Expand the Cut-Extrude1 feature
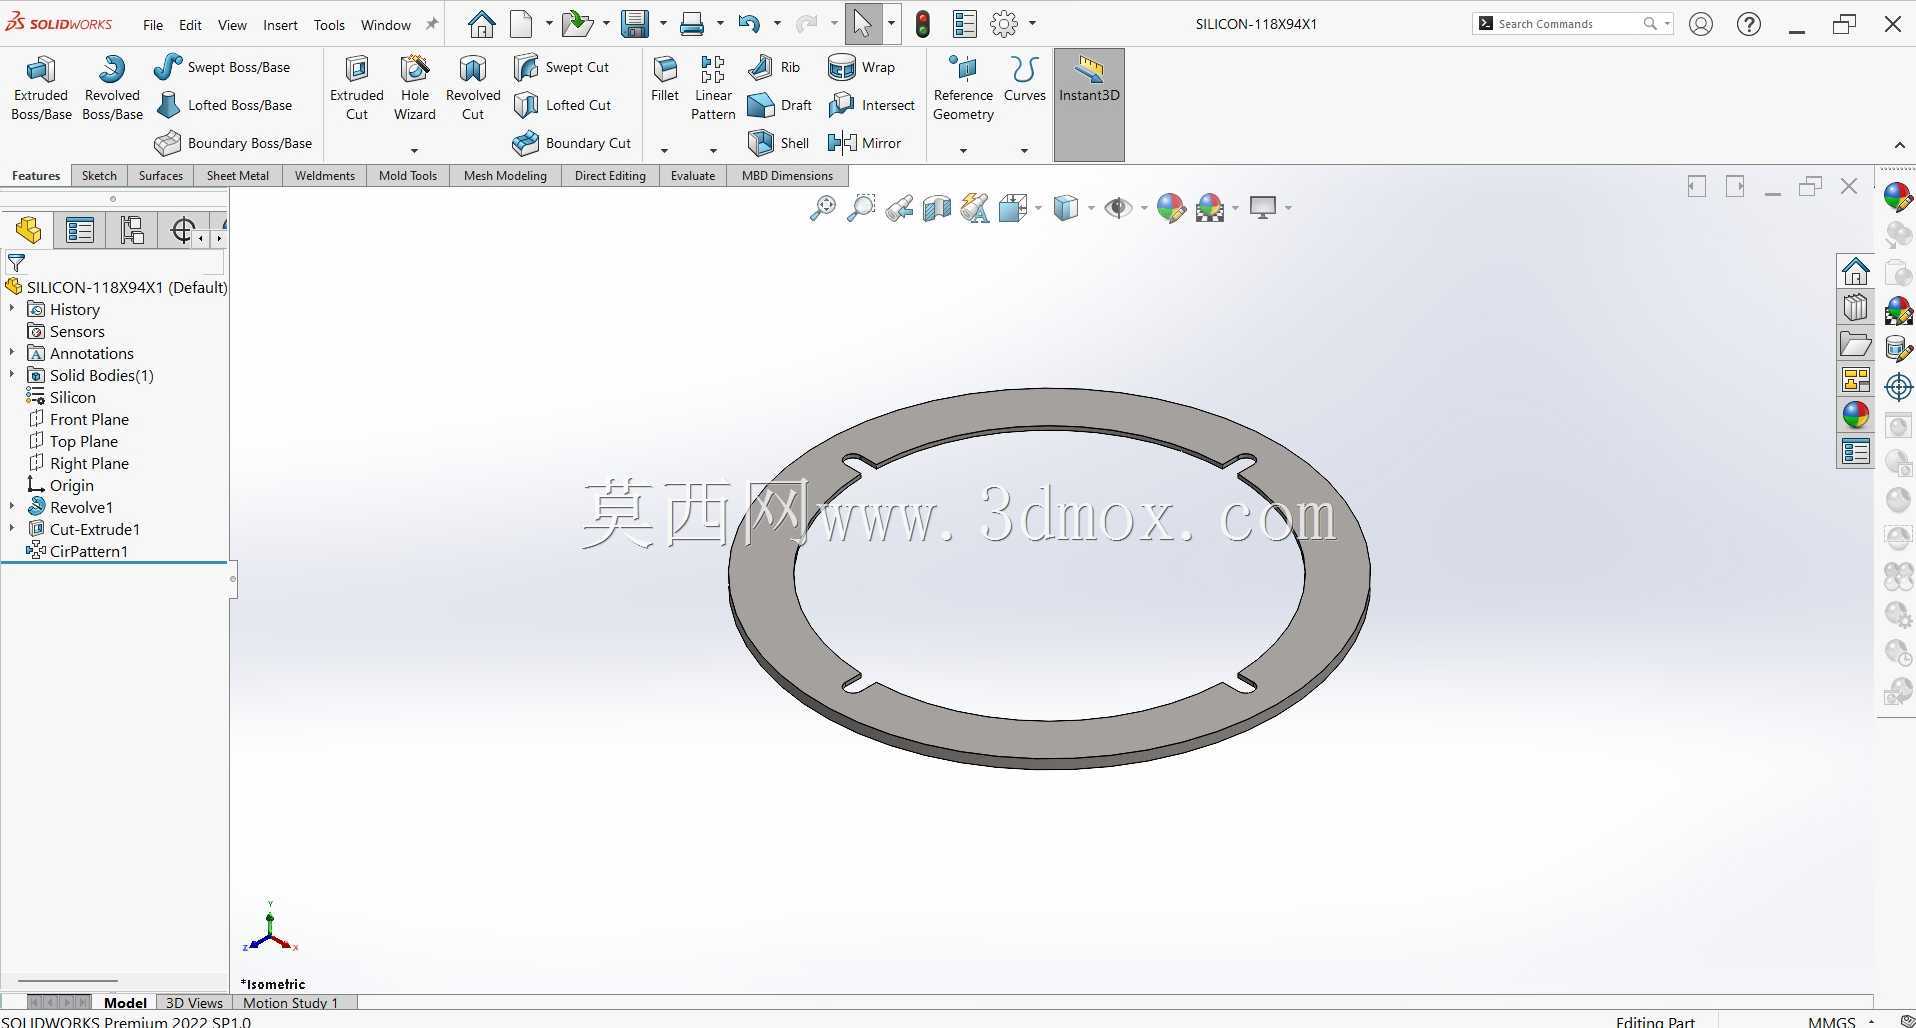This screenshot has width=1916, height=1028. point(12,529)
